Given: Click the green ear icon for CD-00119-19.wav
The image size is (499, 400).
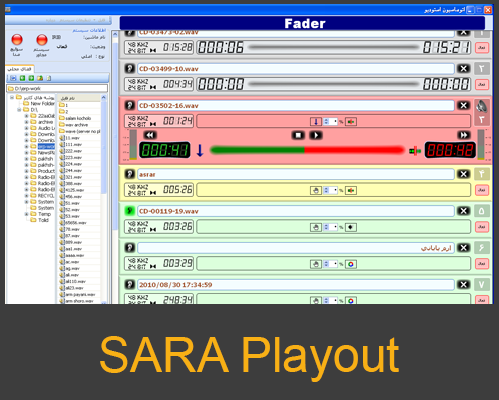Looking at the screenshot, I should coord(130,211).
